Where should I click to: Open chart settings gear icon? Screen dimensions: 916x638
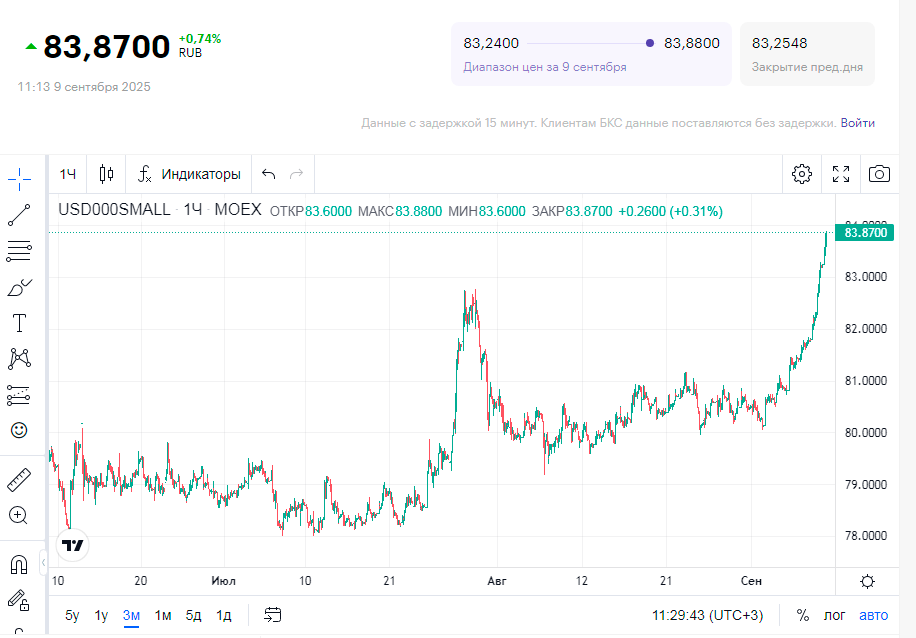click(x=801, y=174)
